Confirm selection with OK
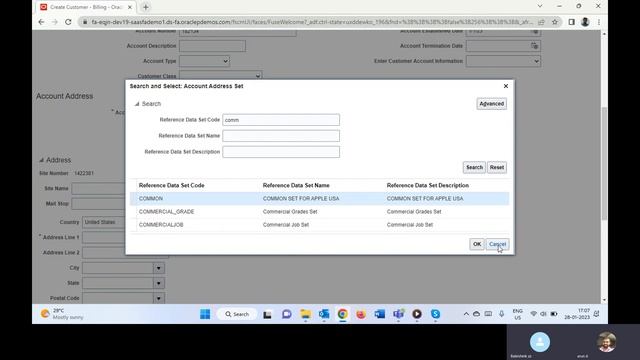 [x=477, y=244]
